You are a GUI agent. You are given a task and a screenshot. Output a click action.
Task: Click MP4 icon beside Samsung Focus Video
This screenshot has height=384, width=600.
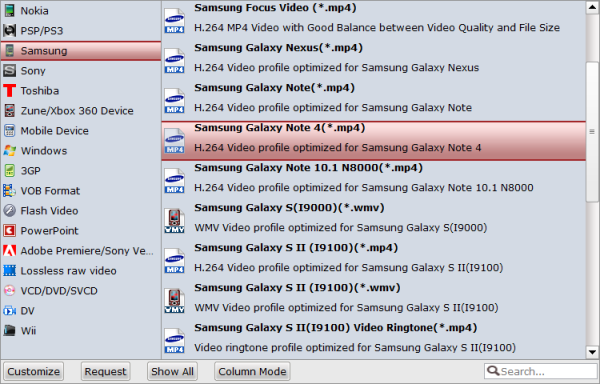point(174,21)
